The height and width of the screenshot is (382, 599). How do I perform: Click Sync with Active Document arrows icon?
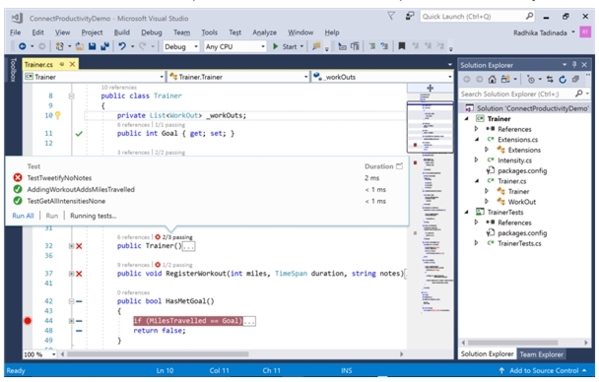click(550, 79)
